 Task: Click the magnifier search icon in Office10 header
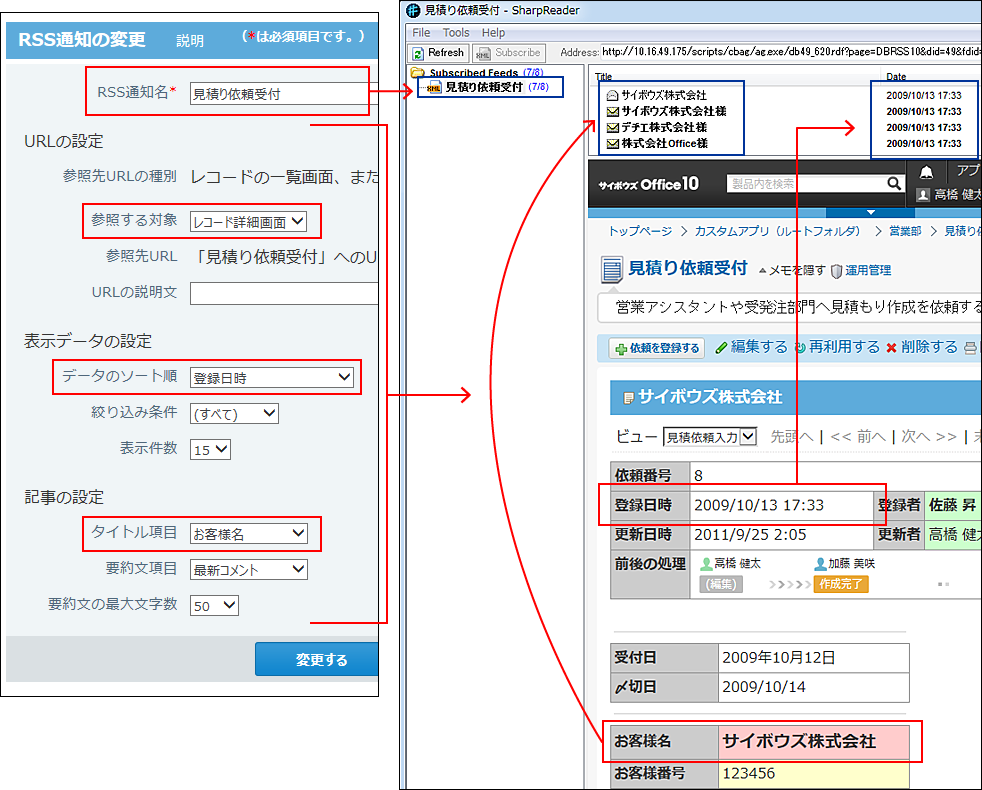pos(894,184)
